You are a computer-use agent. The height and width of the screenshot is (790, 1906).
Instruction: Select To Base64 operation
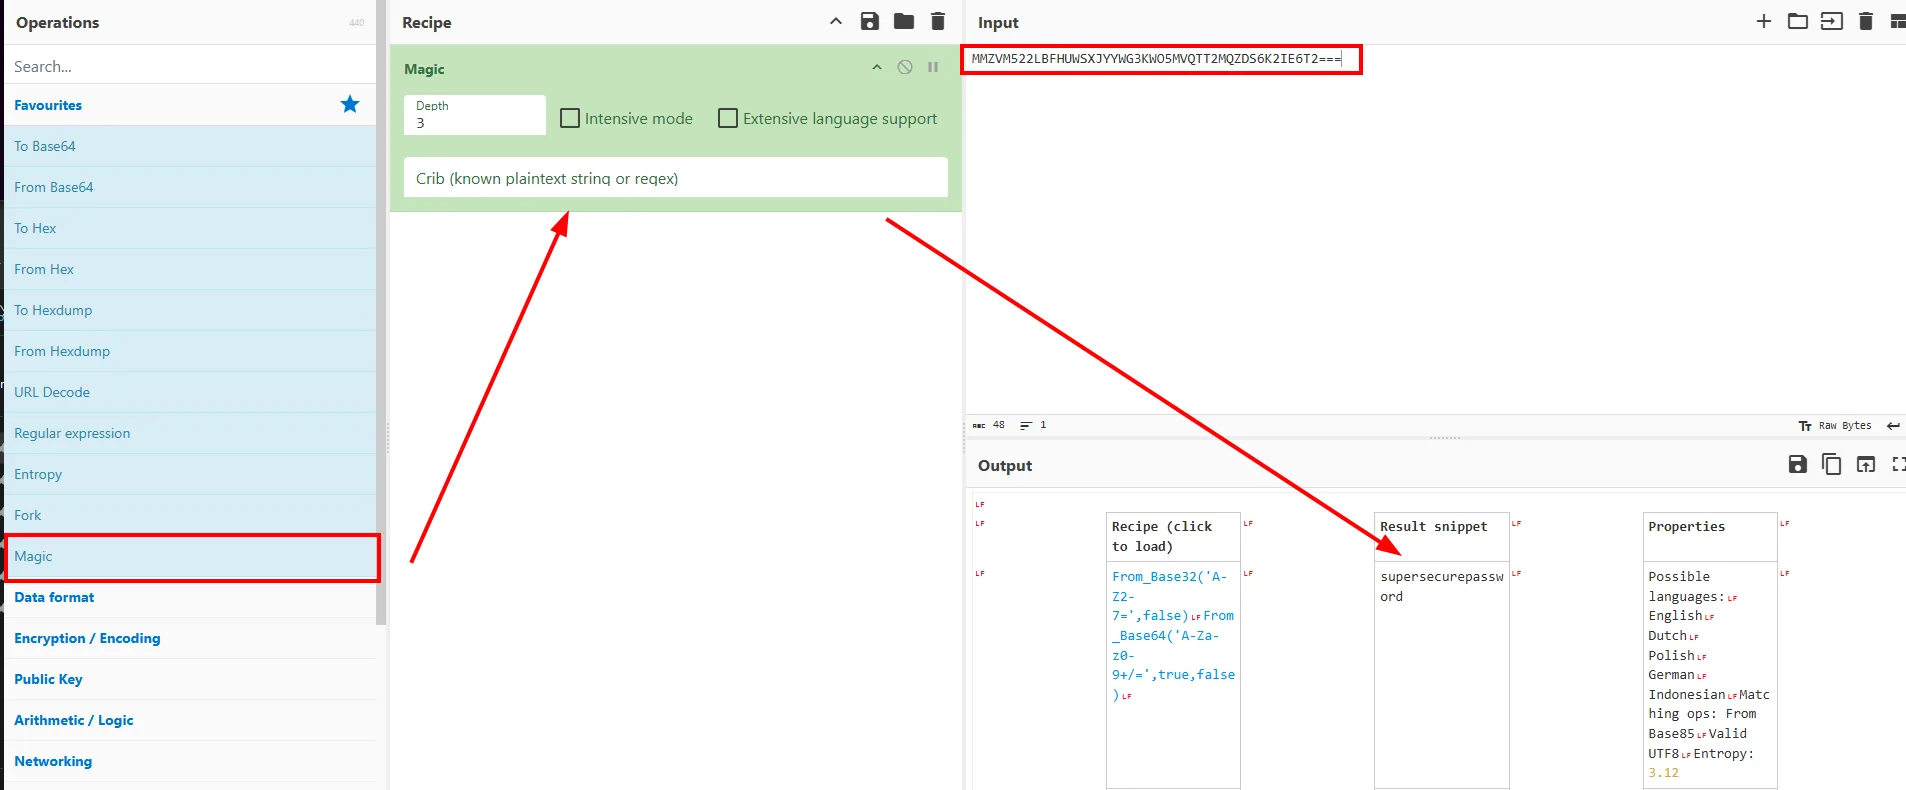190,146
